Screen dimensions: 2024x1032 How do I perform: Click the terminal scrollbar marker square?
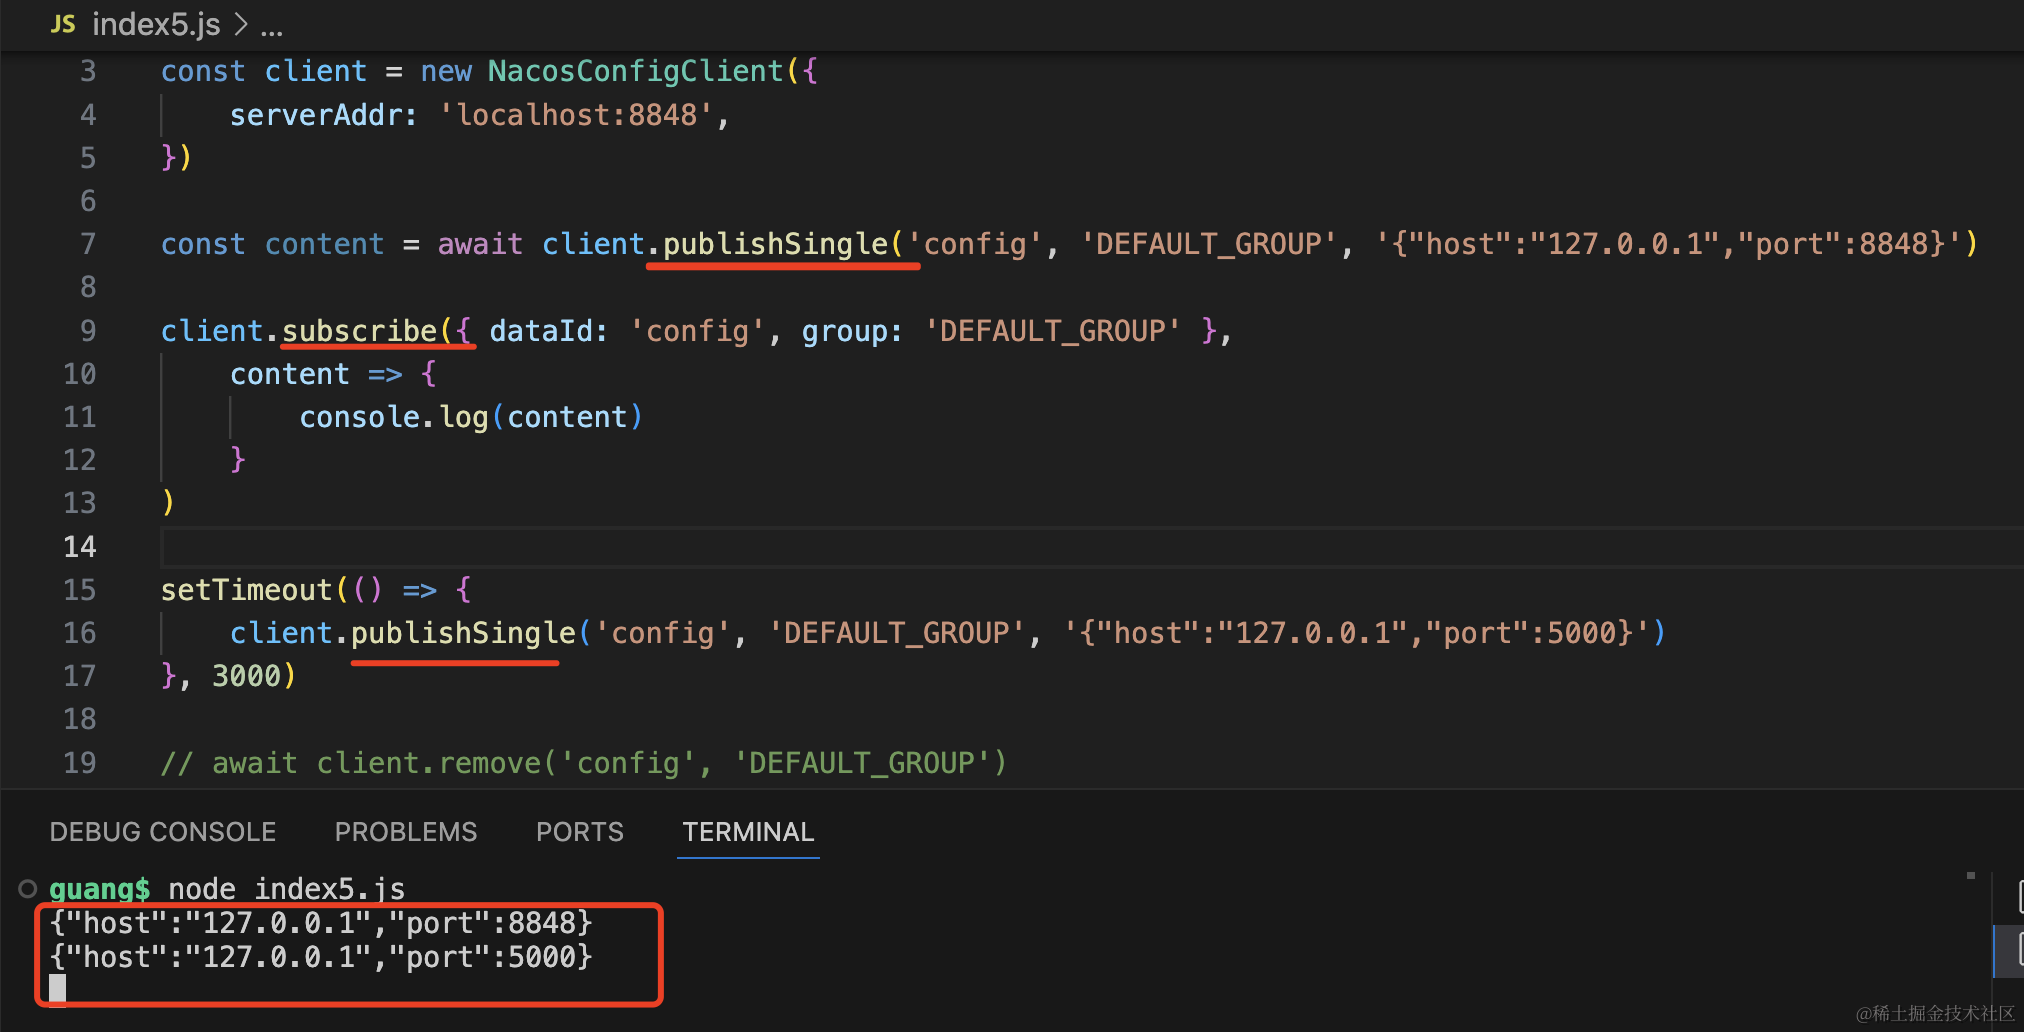click(1970, 876)
